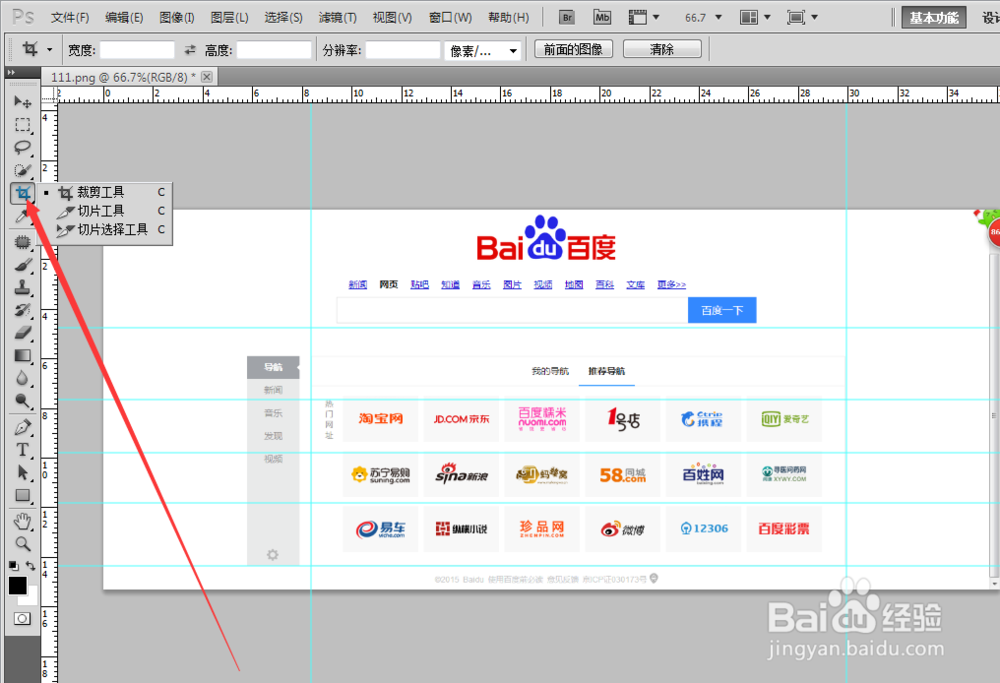Screen dimensions: 1000x683
Task: Select the Path Selection tool
Action: pyautogui.click(x=22, y=473)
